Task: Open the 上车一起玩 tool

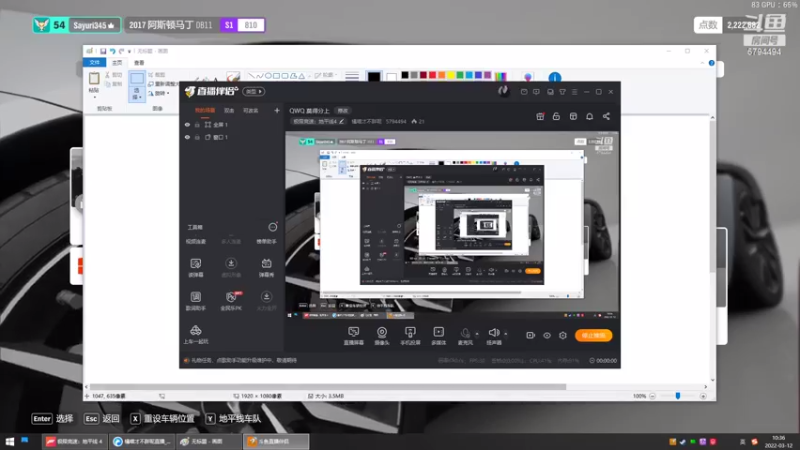Action: pyautogui.click(x=196, y=334)
